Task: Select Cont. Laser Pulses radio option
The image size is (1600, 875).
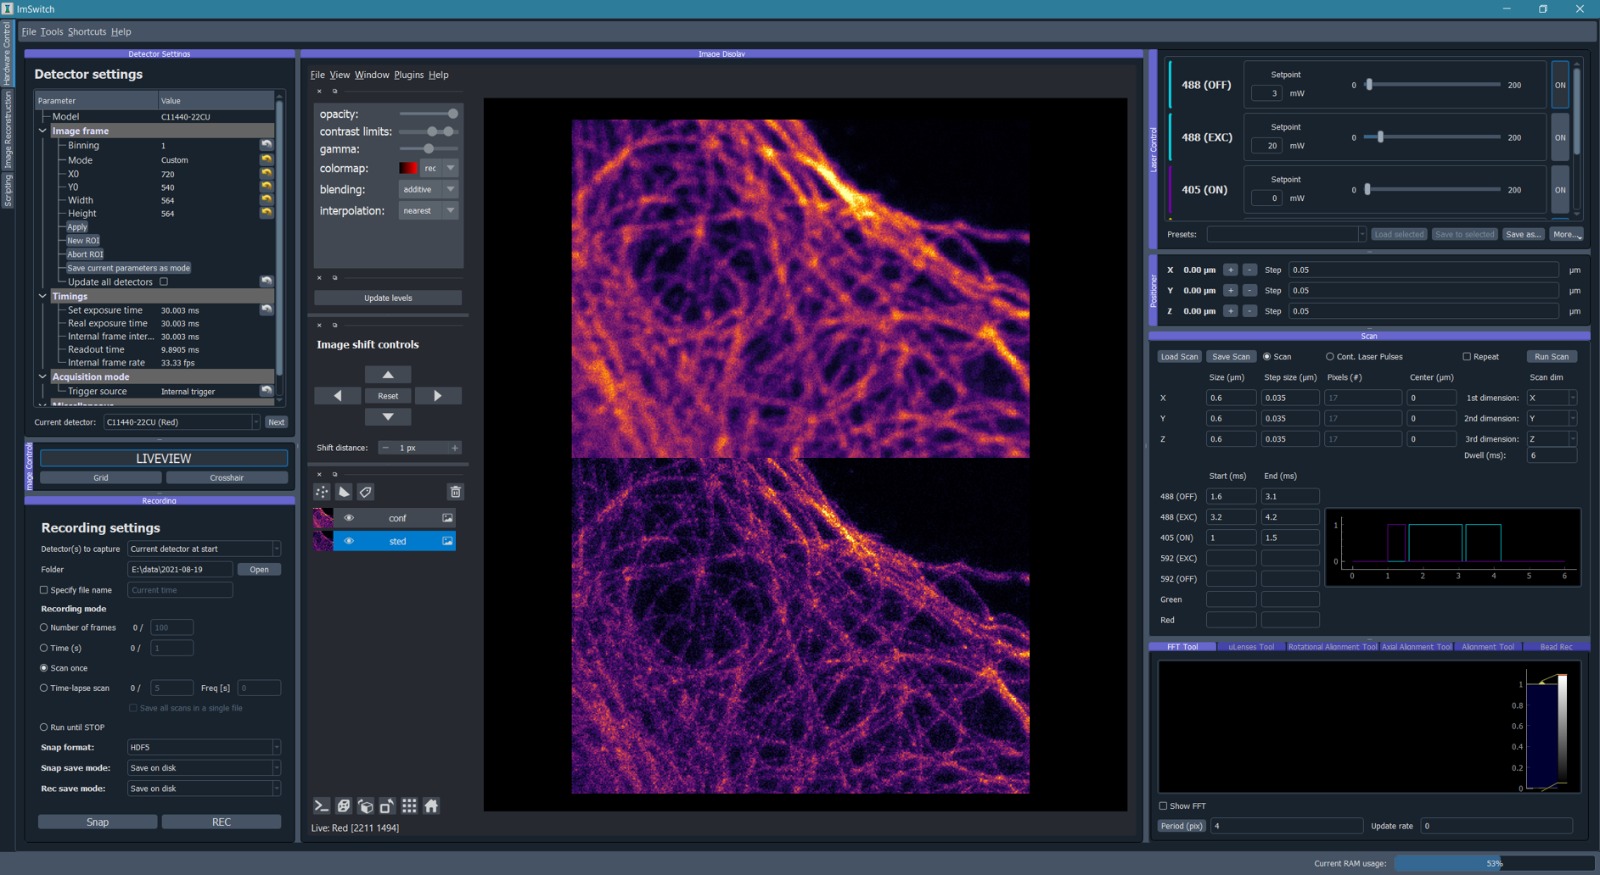Action: pos(1330,357)
